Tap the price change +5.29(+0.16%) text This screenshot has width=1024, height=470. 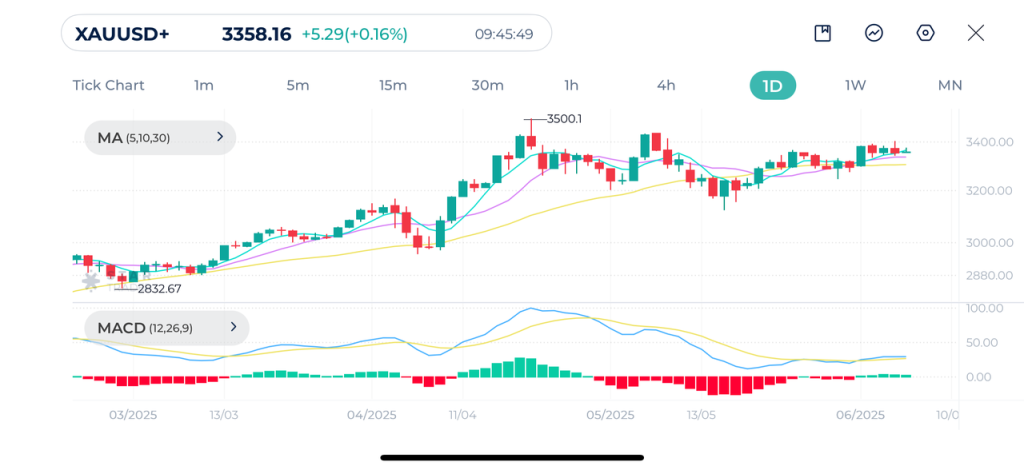[355, 34]
